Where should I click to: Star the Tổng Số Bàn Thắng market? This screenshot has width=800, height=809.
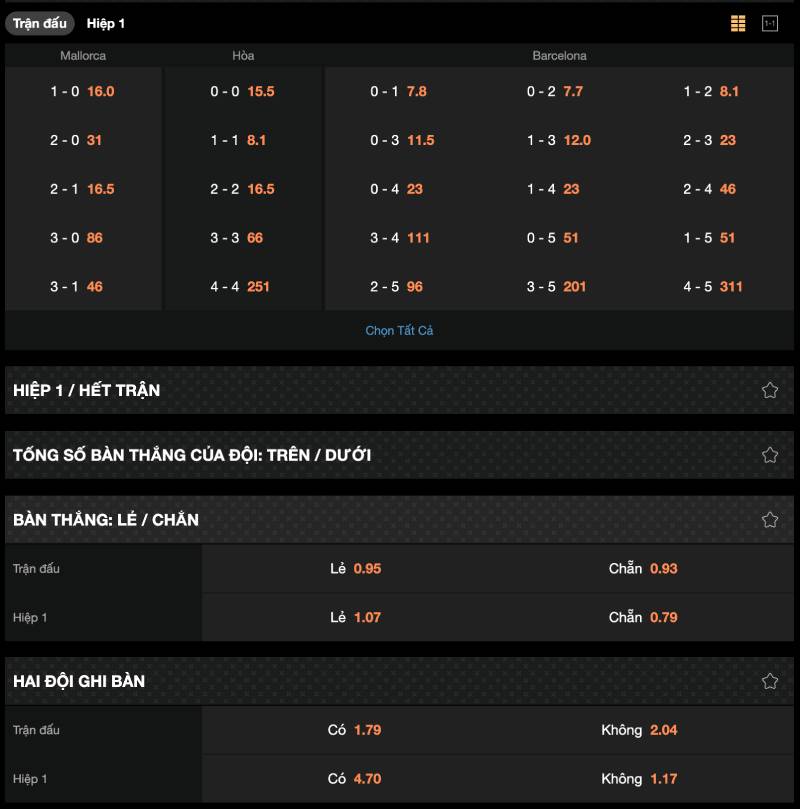(770, 455)
